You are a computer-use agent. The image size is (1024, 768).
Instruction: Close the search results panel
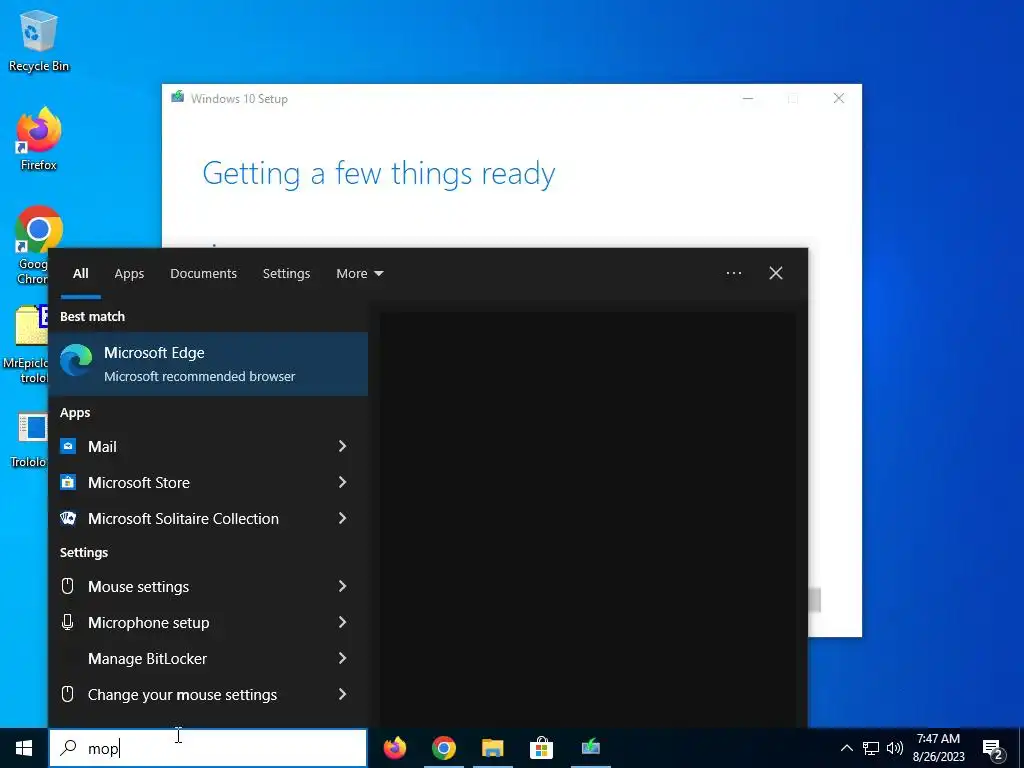775,273
